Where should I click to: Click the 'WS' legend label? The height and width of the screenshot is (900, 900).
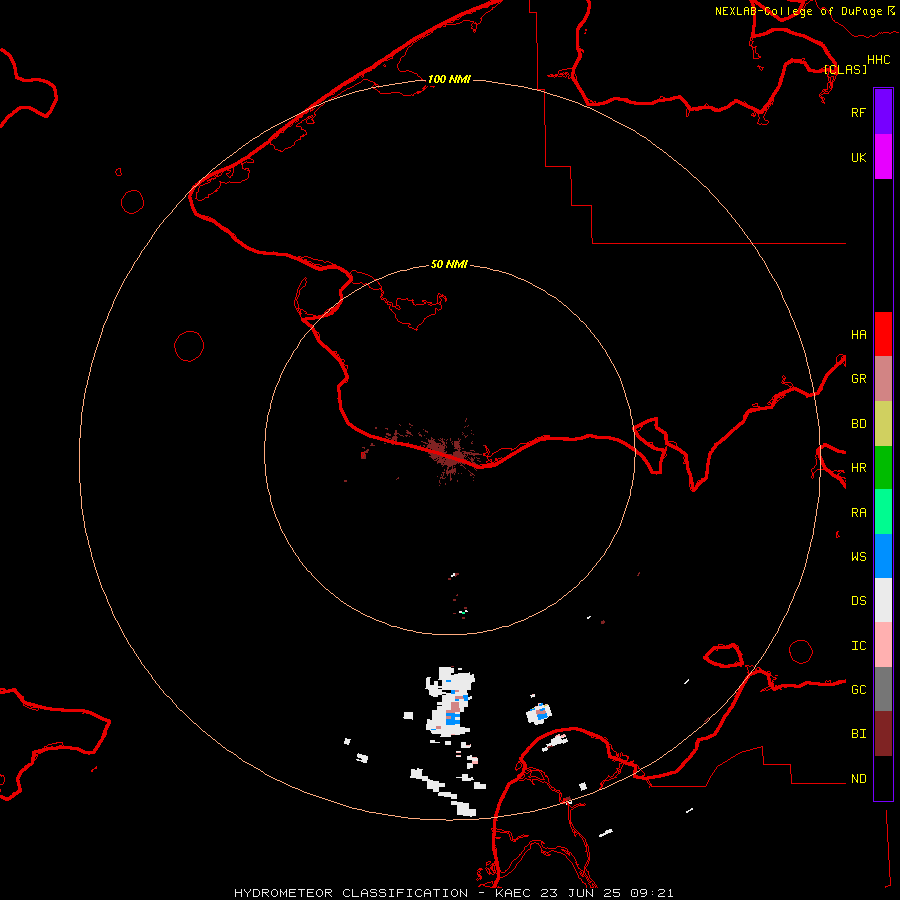859,557
